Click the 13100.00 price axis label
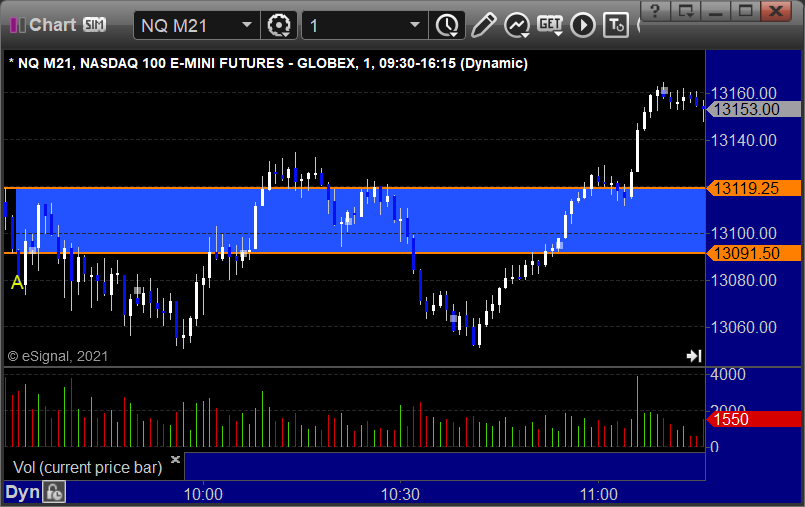 click(x=744, y=233)
